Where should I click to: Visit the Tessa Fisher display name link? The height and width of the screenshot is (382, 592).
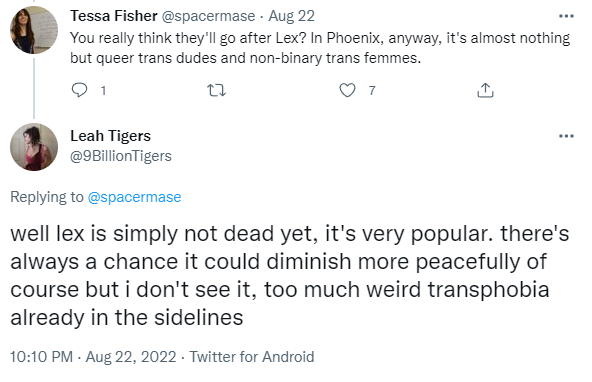point(114,16)
